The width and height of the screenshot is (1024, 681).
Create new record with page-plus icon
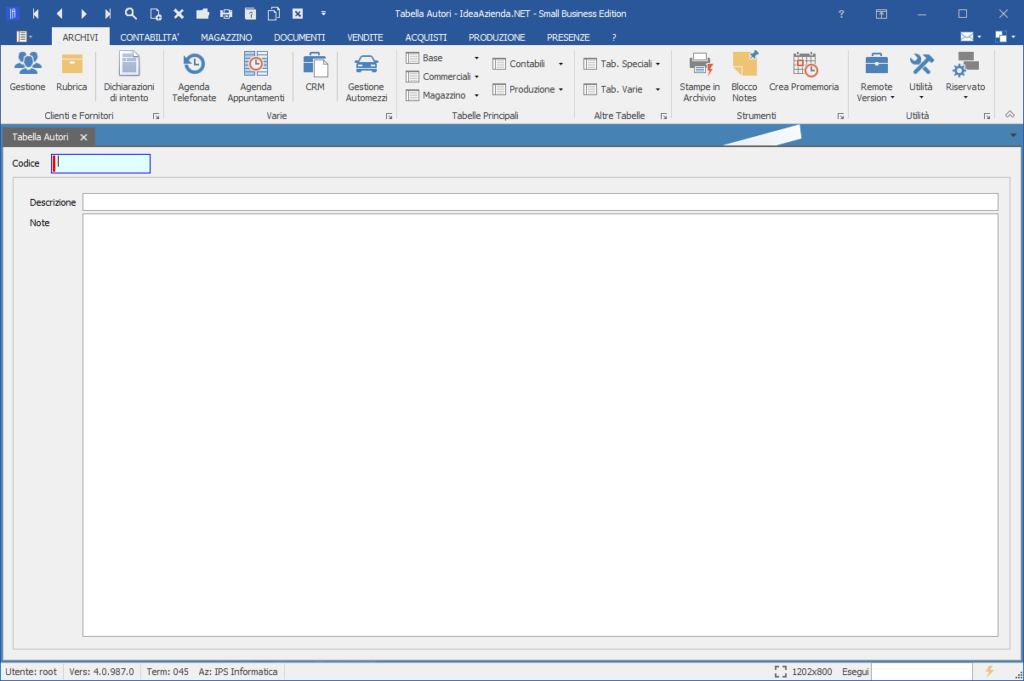[x=155, y=13]
